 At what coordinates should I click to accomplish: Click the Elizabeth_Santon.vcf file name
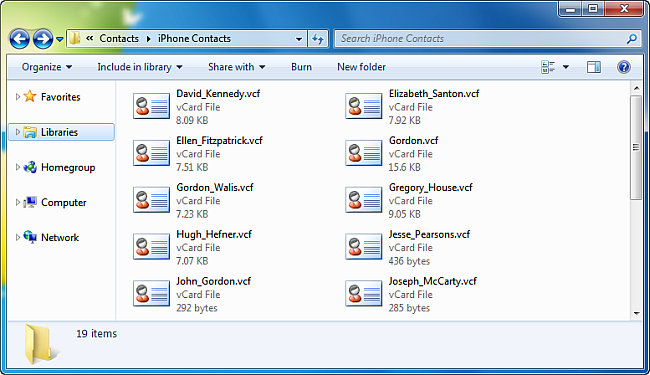(434, 94)
